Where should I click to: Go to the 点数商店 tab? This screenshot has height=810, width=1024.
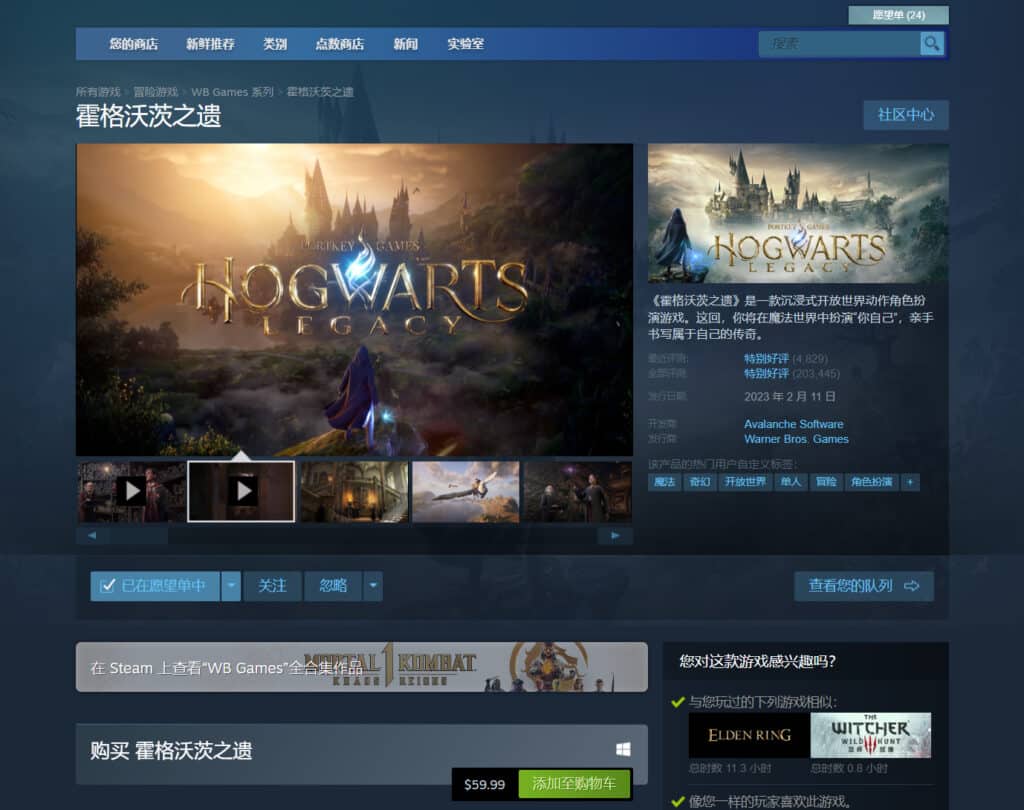[x=340, y=44]
